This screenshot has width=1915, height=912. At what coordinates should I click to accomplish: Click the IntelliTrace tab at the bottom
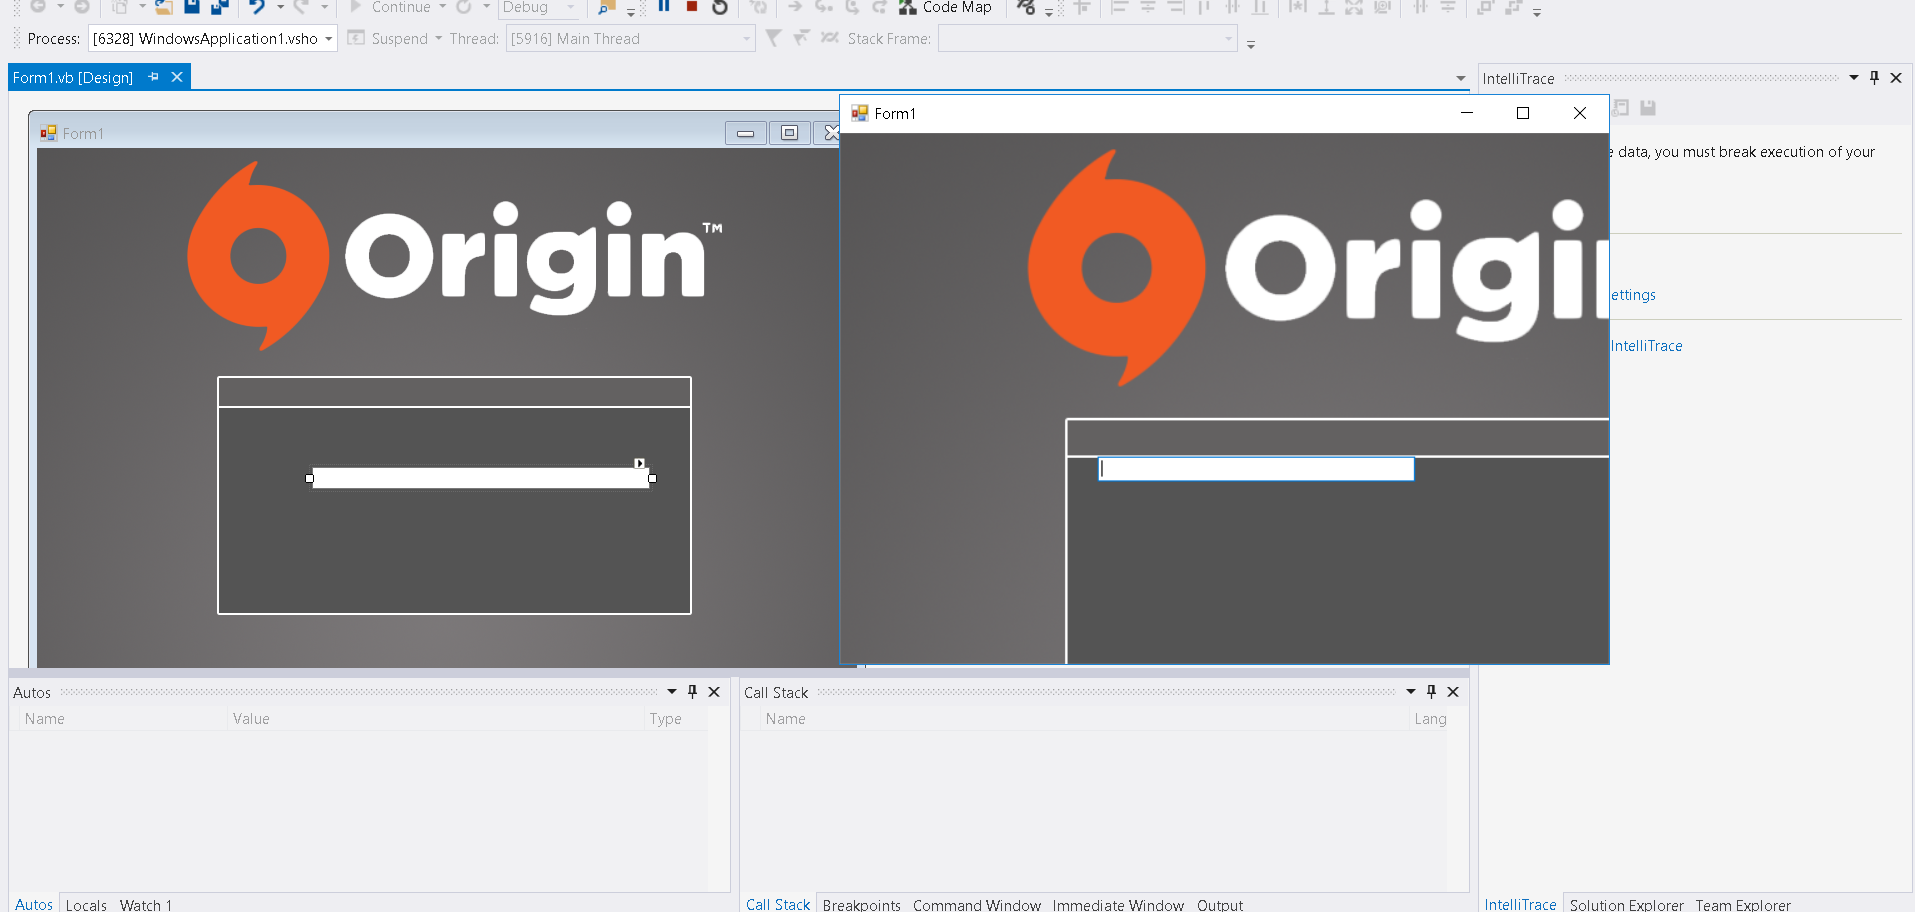coord(1520,904)
